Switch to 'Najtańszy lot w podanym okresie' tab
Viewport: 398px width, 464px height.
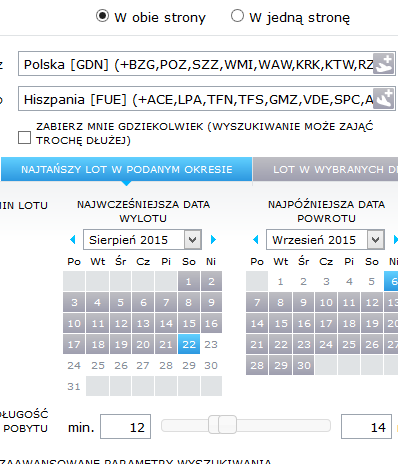click(x=126, y=169)
